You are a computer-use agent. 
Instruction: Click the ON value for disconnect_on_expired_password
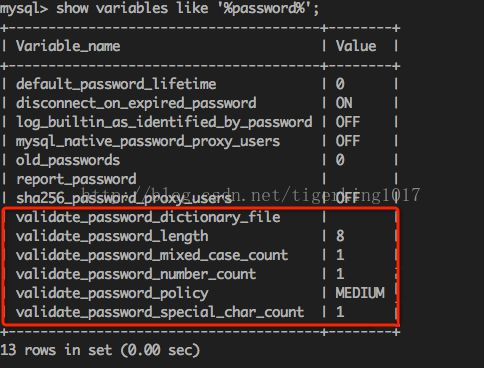click(344, 103)
